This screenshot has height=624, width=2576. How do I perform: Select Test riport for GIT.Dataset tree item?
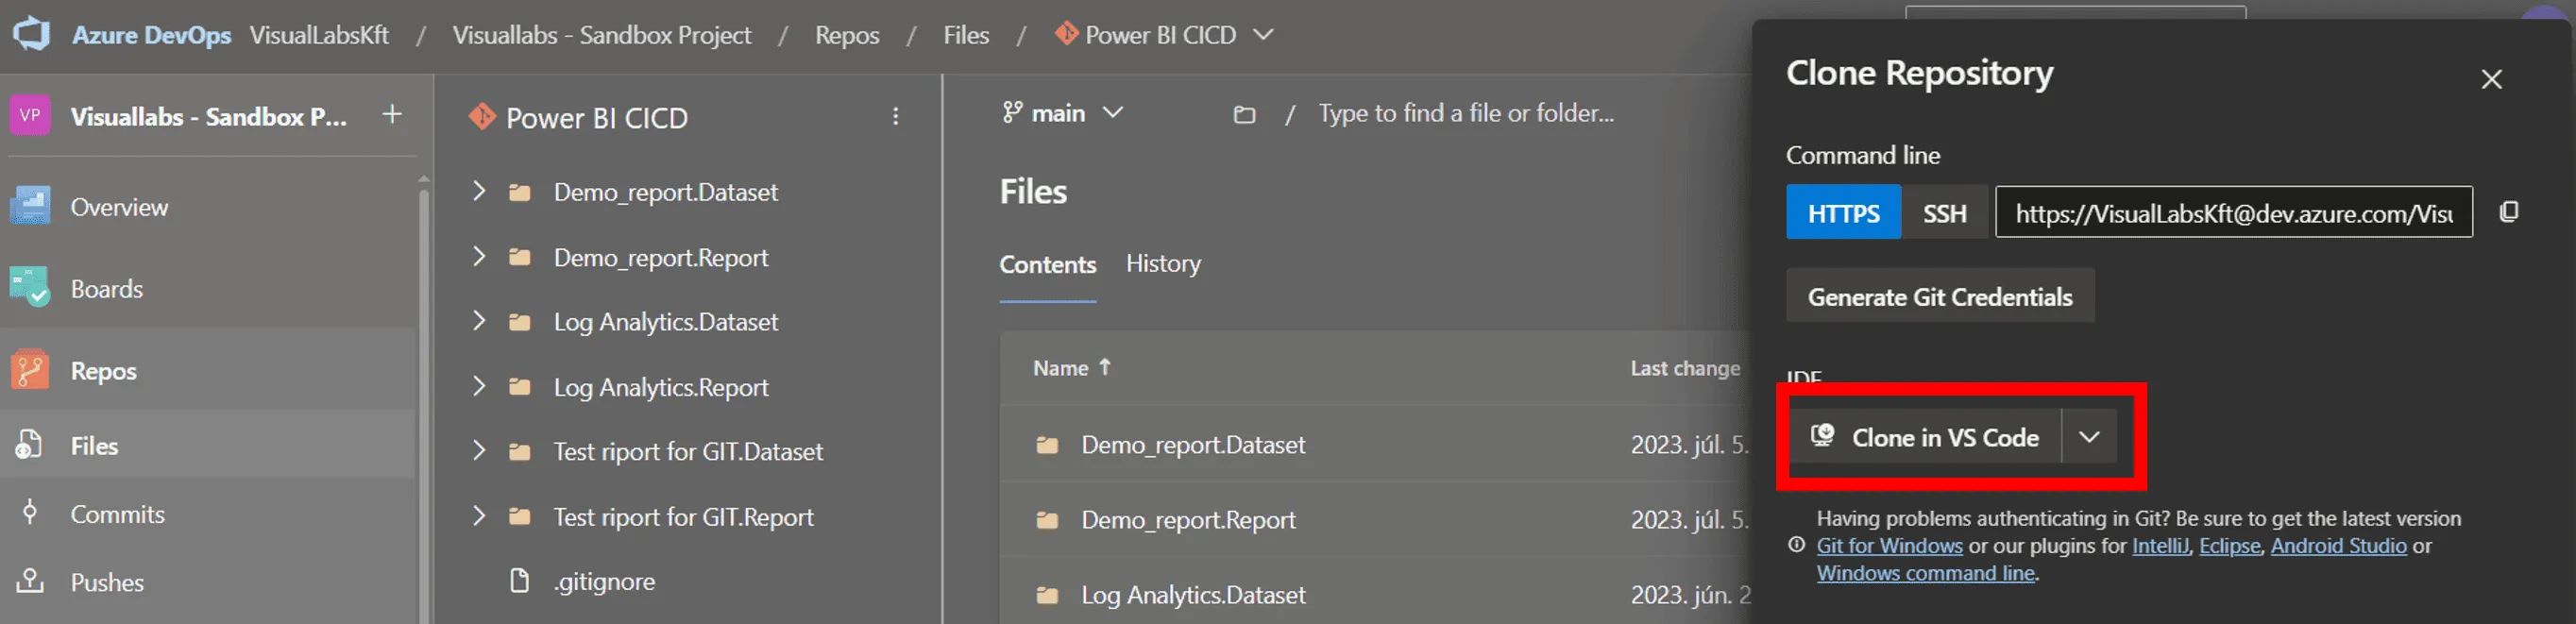(x=688, y=452)
